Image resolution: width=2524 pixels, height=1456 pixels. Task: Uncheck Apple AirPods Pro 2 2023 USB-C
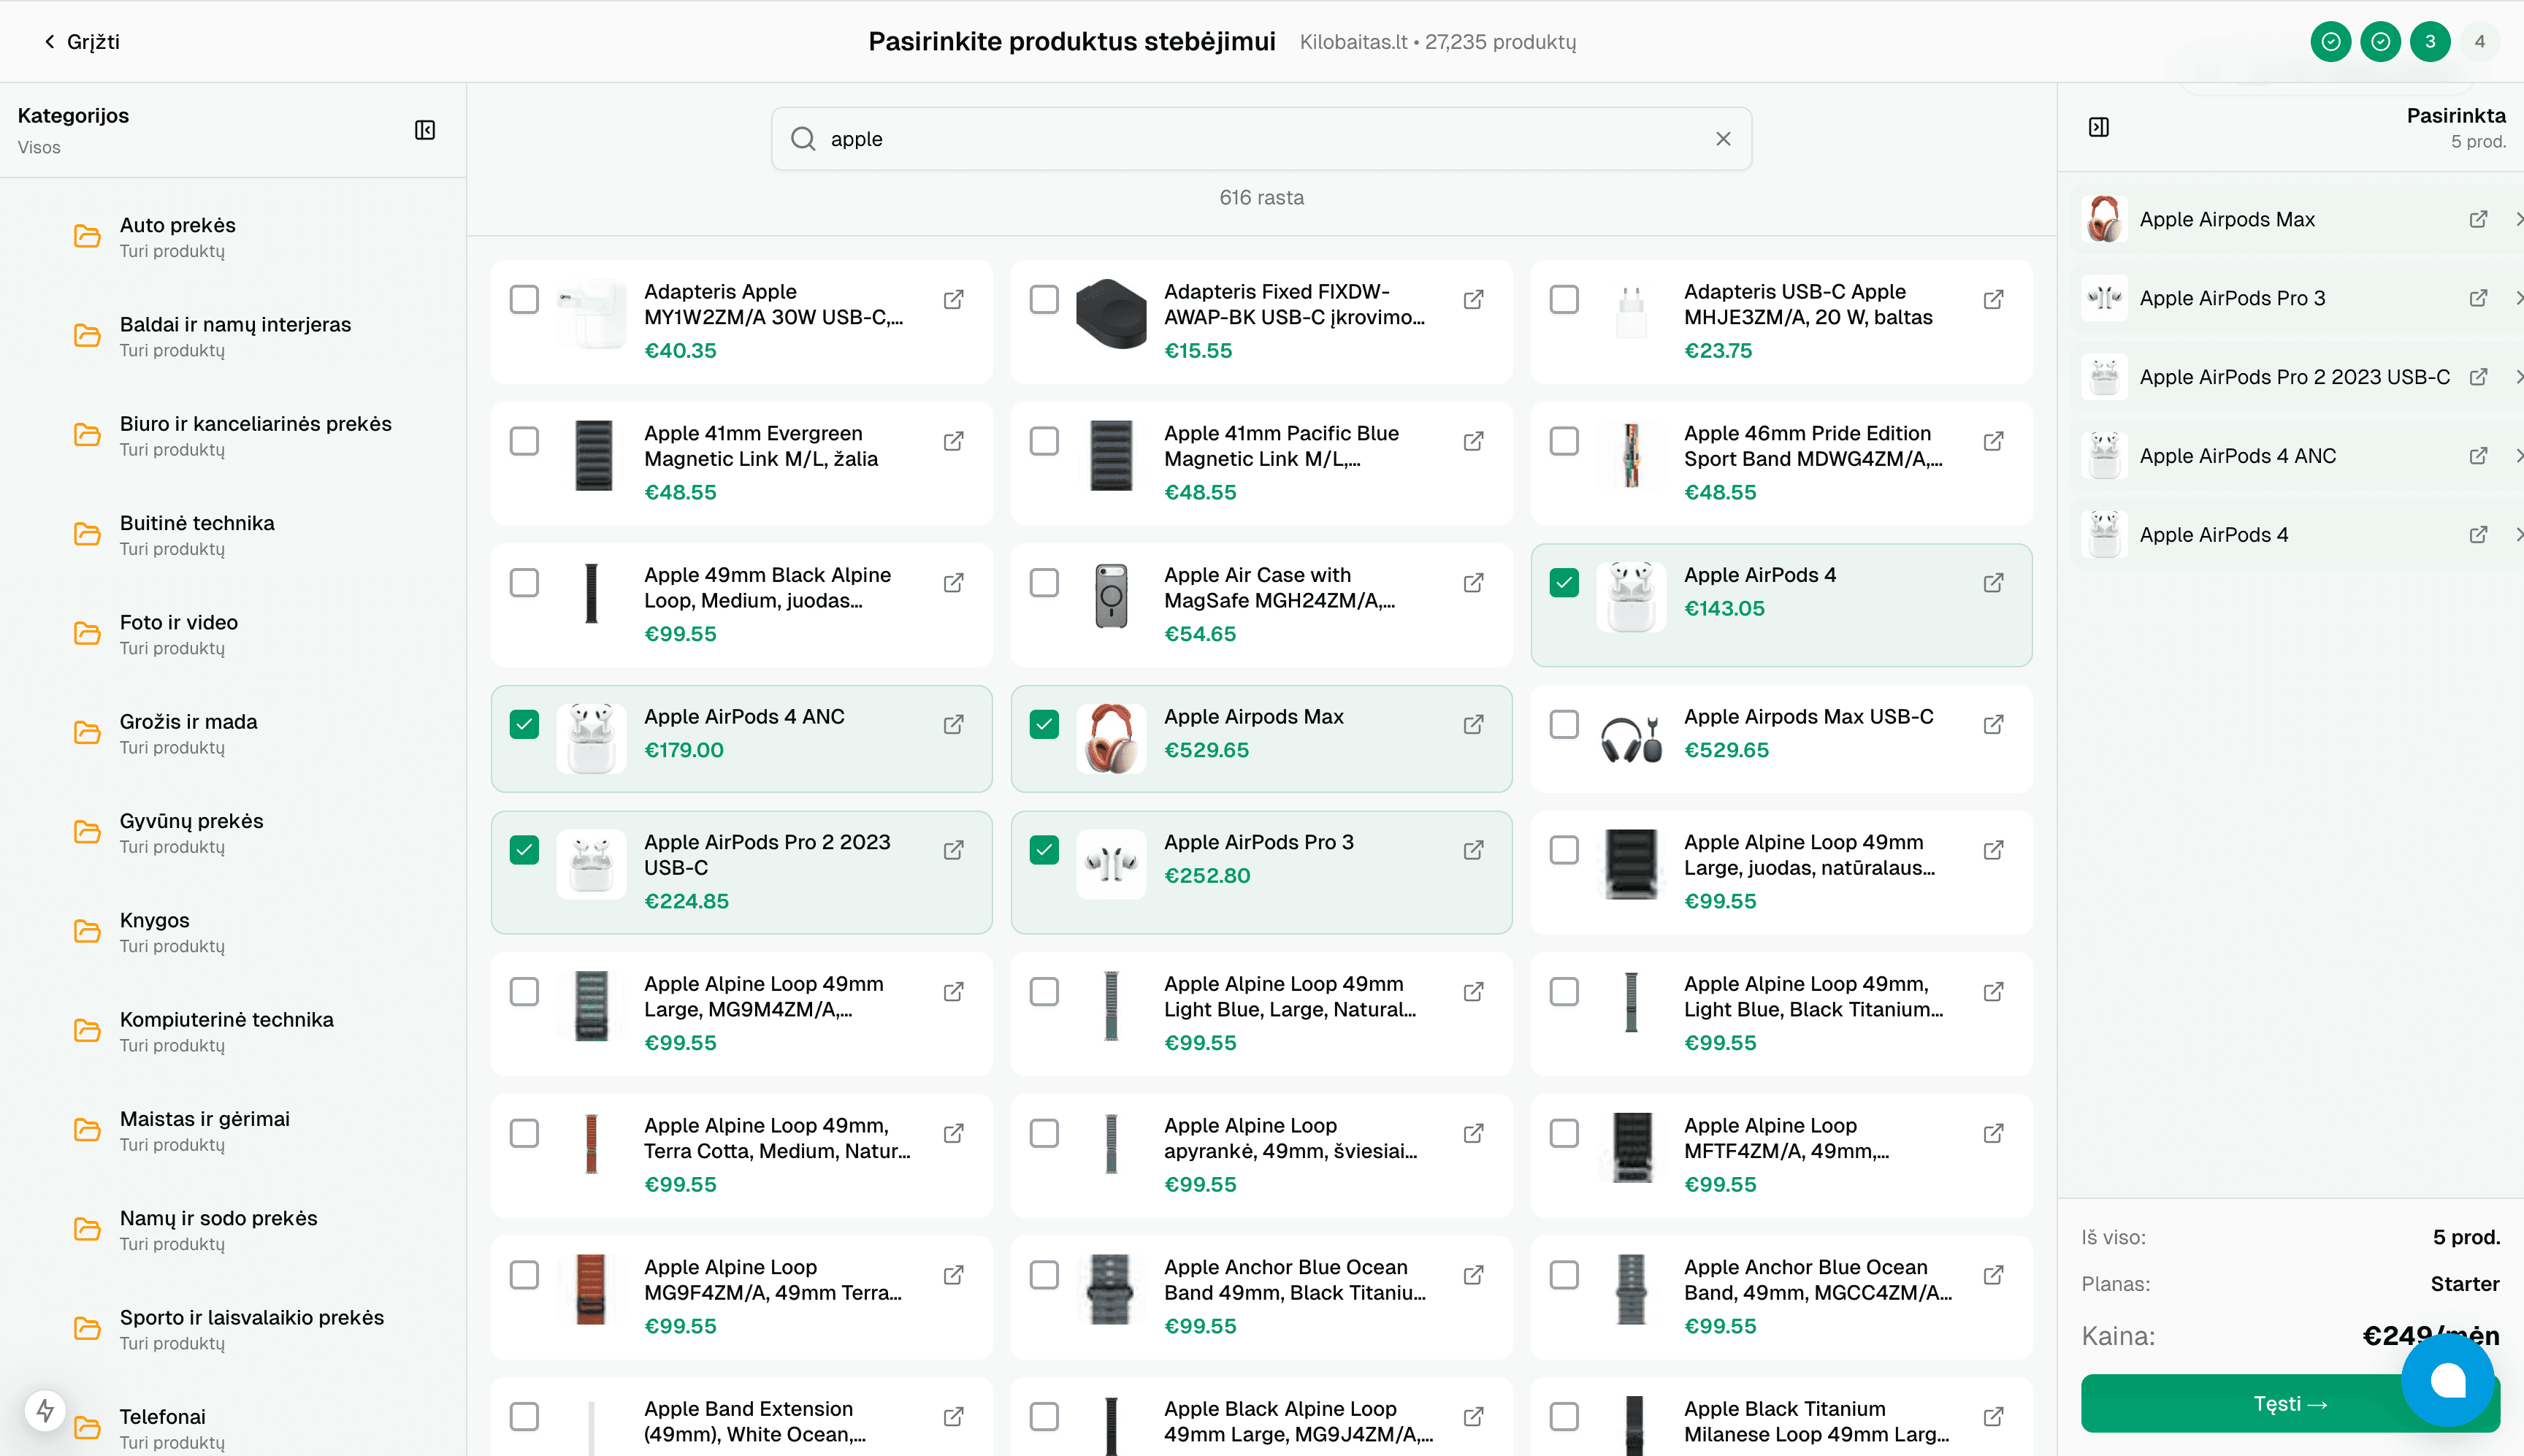524,850
